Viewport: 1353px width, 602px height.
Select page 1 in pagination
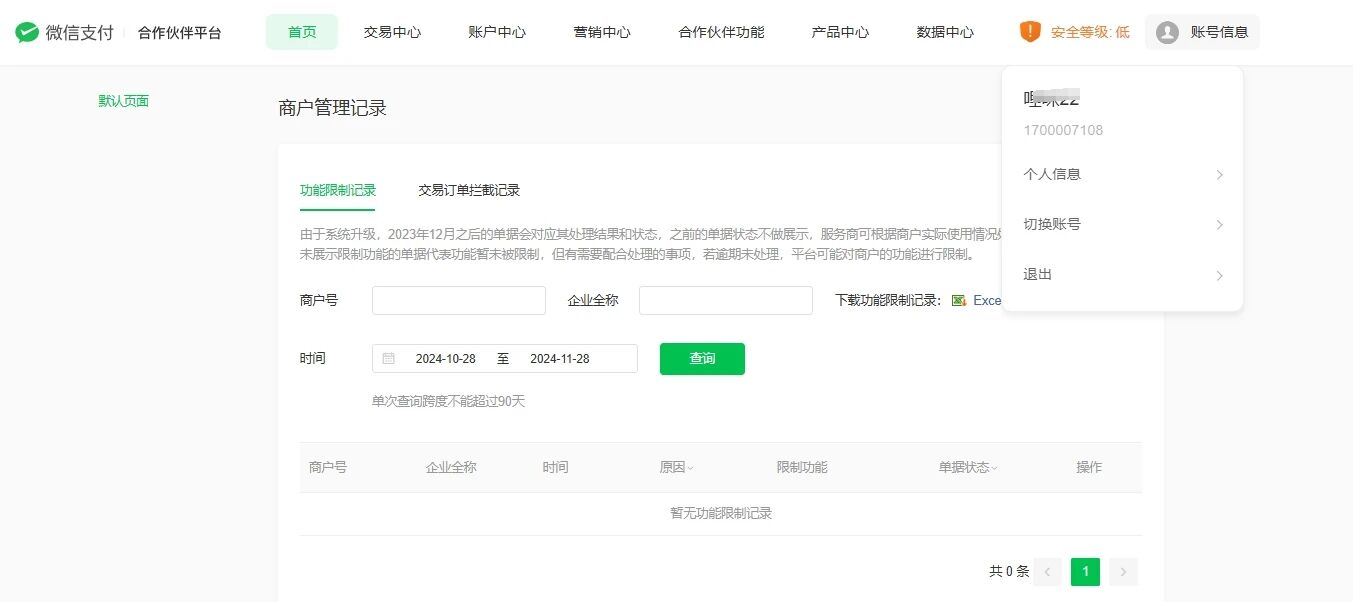(1086, 572)
